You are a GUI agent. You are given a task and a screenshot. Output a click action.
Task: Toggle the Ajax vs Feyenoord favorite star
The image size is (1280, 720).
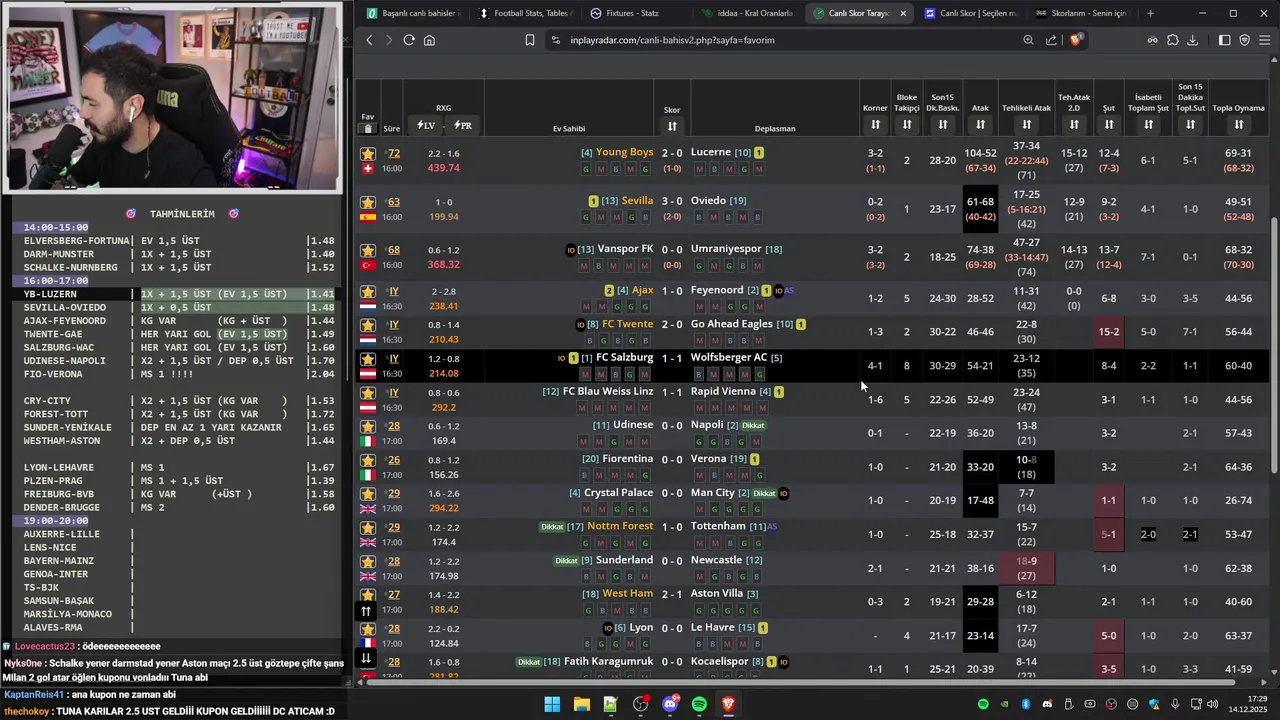368,291
